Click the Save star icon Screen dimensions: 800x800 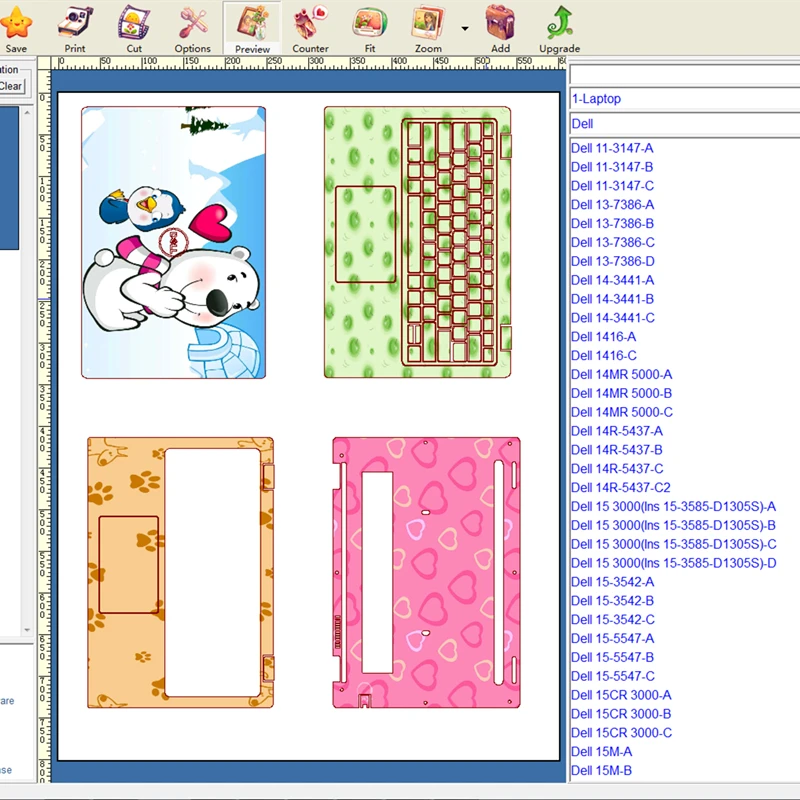point(15,22)
